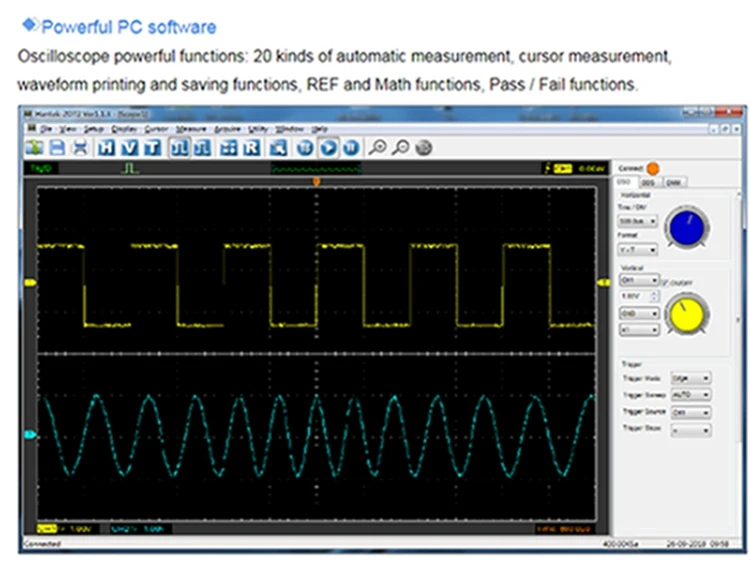This screenshot has width=750, height=567.
Task: Switch to the DDS tab
Action: 648,182
